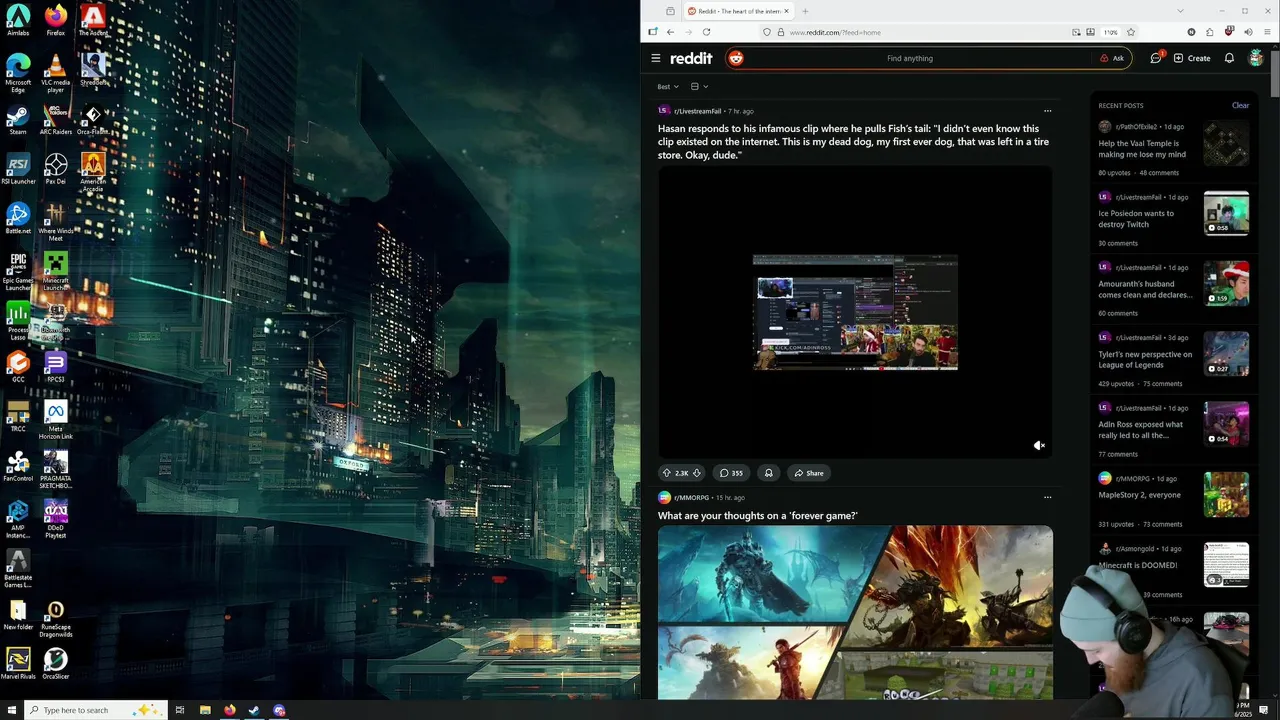Clear the Recent Posts list
Screen dimensions: 1280x720
coord(1240,105)
